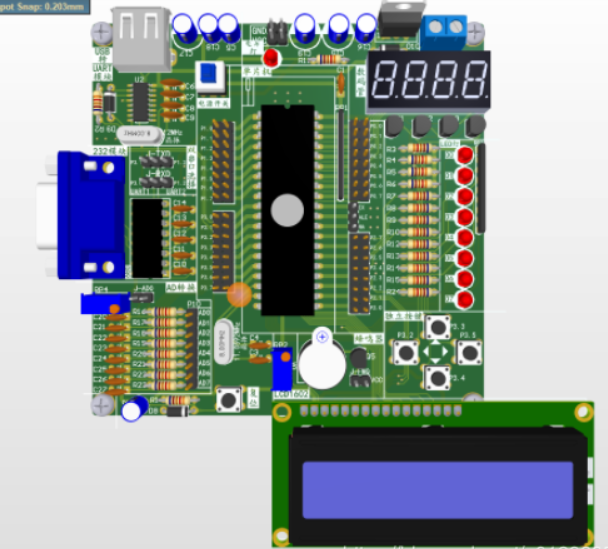Select the P3 pin header left of microcontroller

[x=223, y=252]
